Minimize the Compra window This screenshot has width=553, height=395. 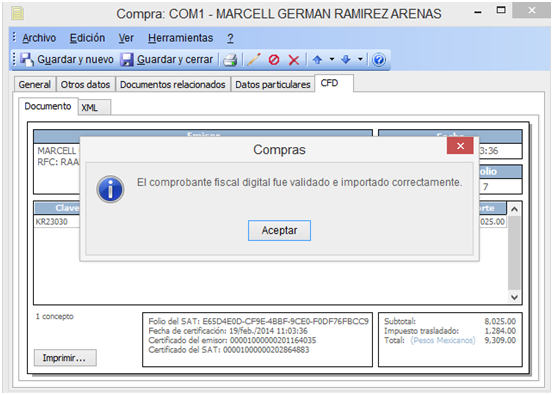point(478,12)
